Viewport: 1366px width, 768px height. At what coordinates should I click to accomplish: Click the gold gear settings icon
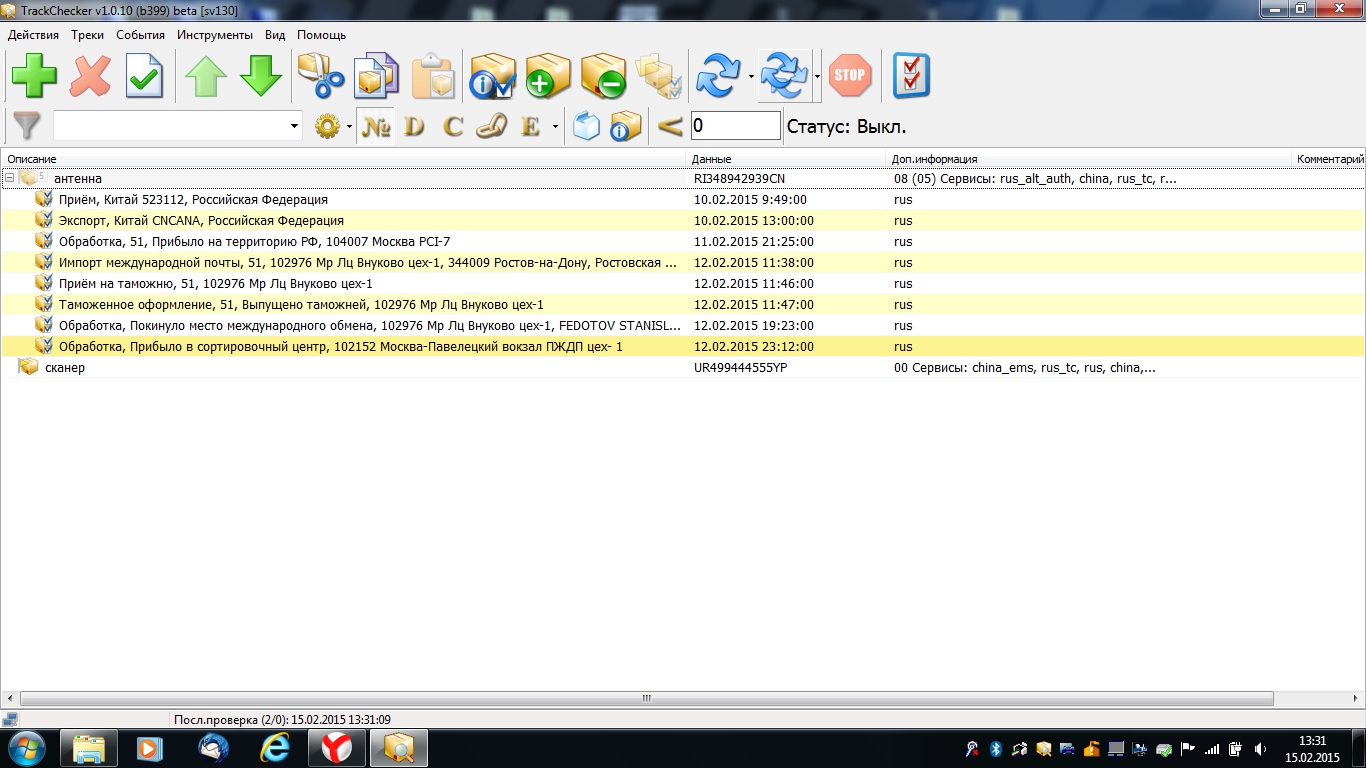click(x=327, y=126)
